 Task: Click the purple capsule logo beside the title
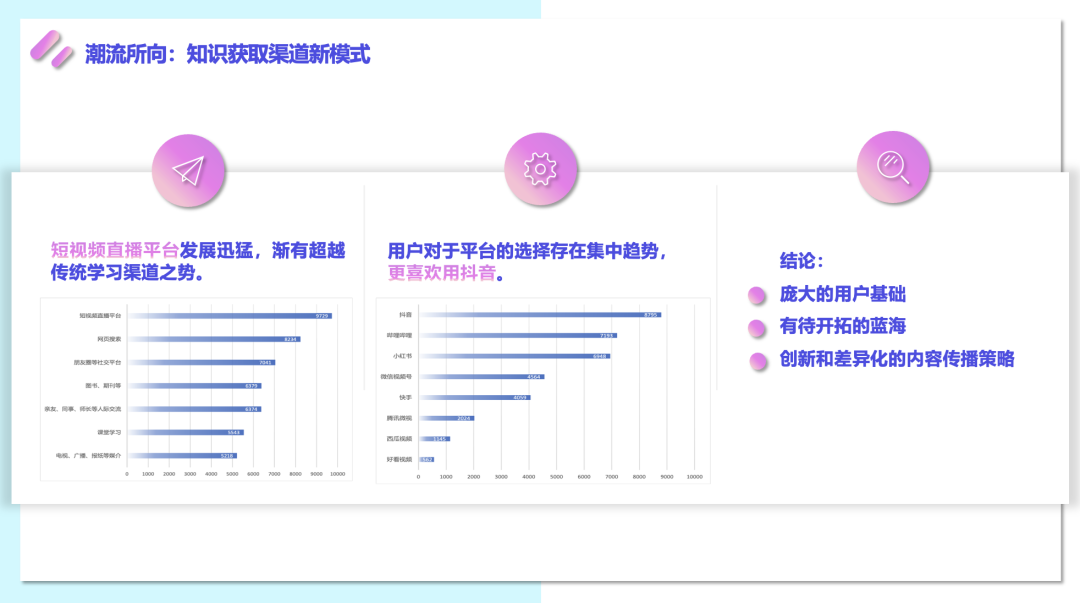pyautogui.click(x=51, y=49)
